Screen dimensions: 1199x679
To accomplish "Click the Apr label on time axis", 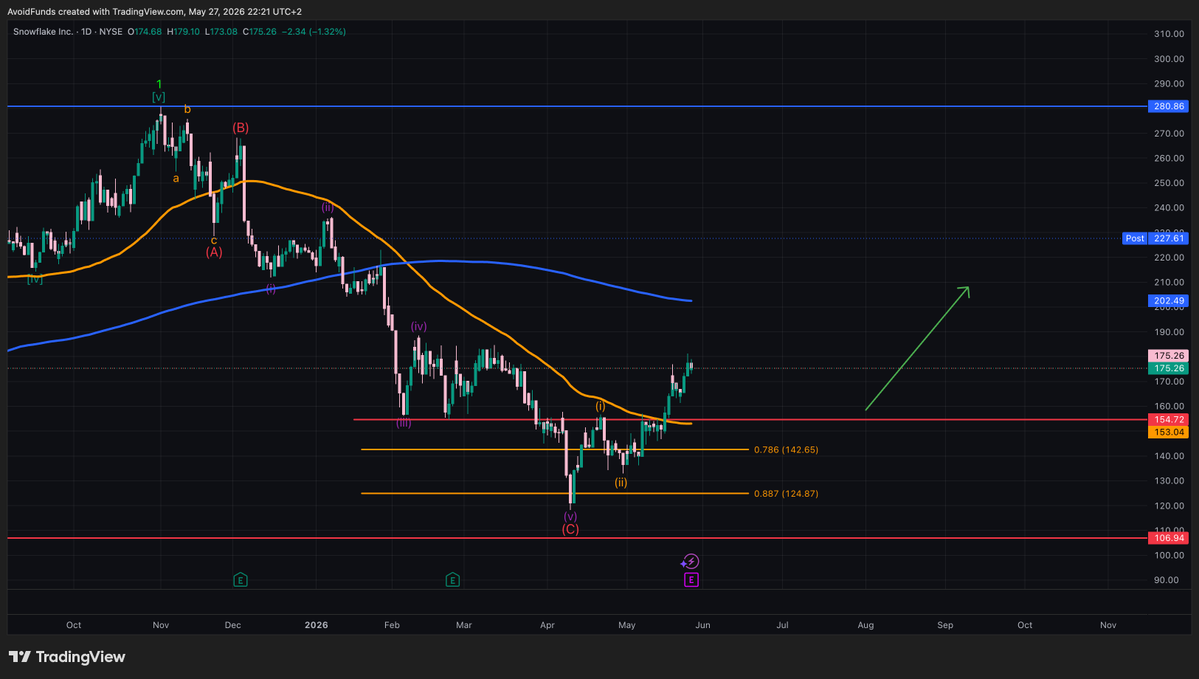I will (547, 625).
